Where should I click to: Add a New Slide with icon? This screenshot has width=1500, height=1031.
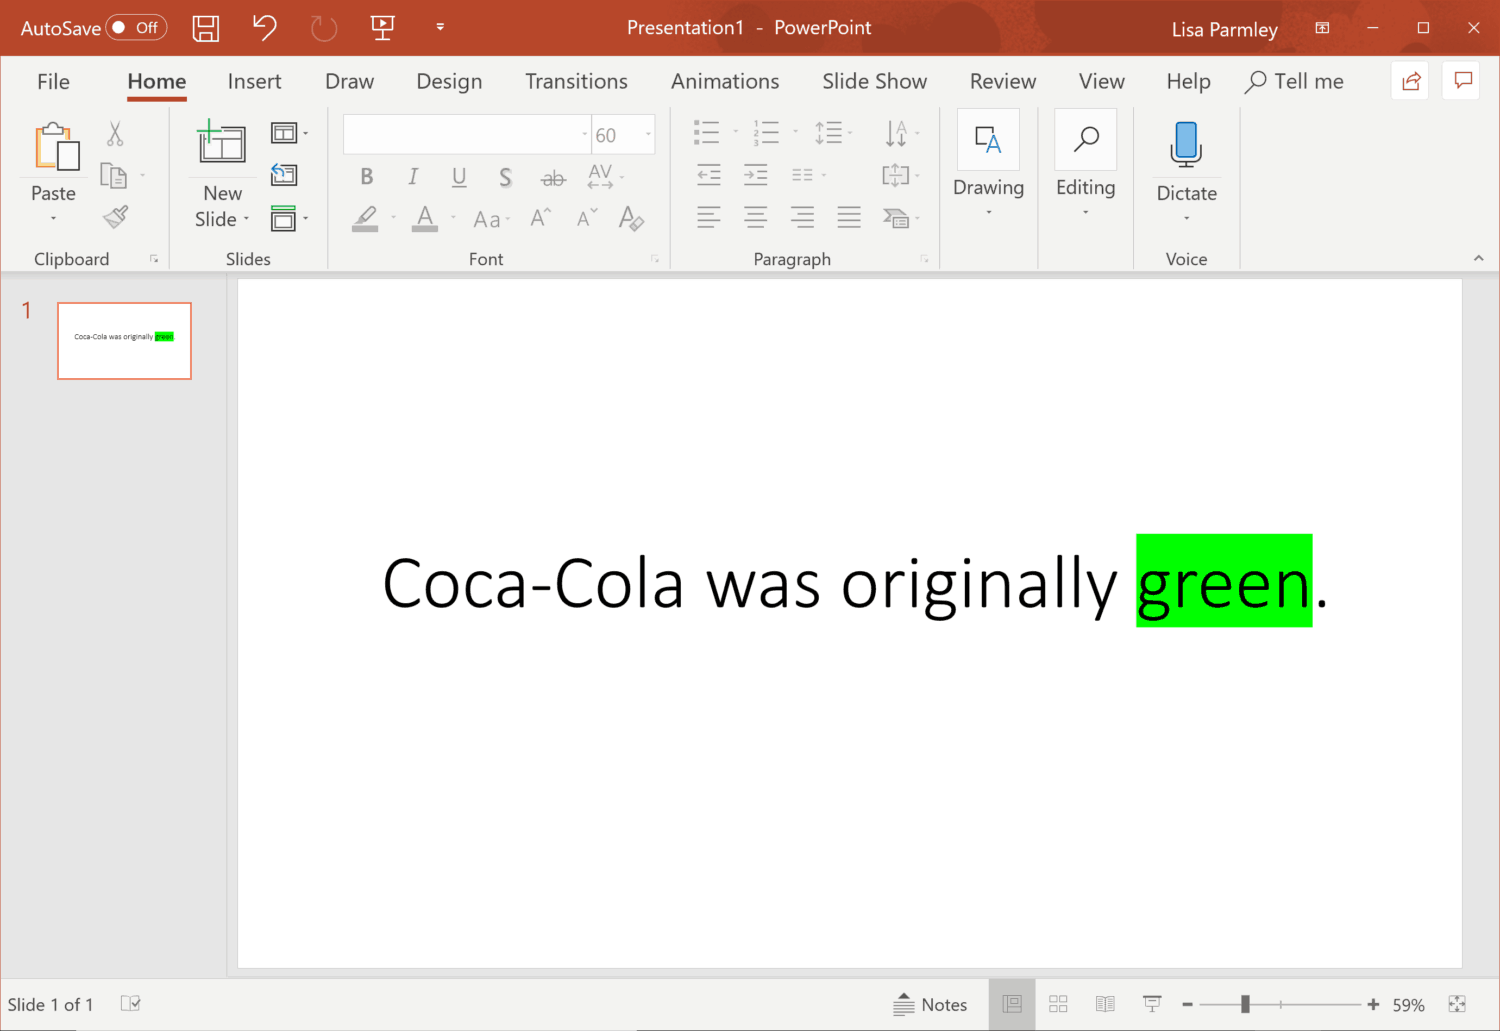pyautogui.click(x=222, y=142)
